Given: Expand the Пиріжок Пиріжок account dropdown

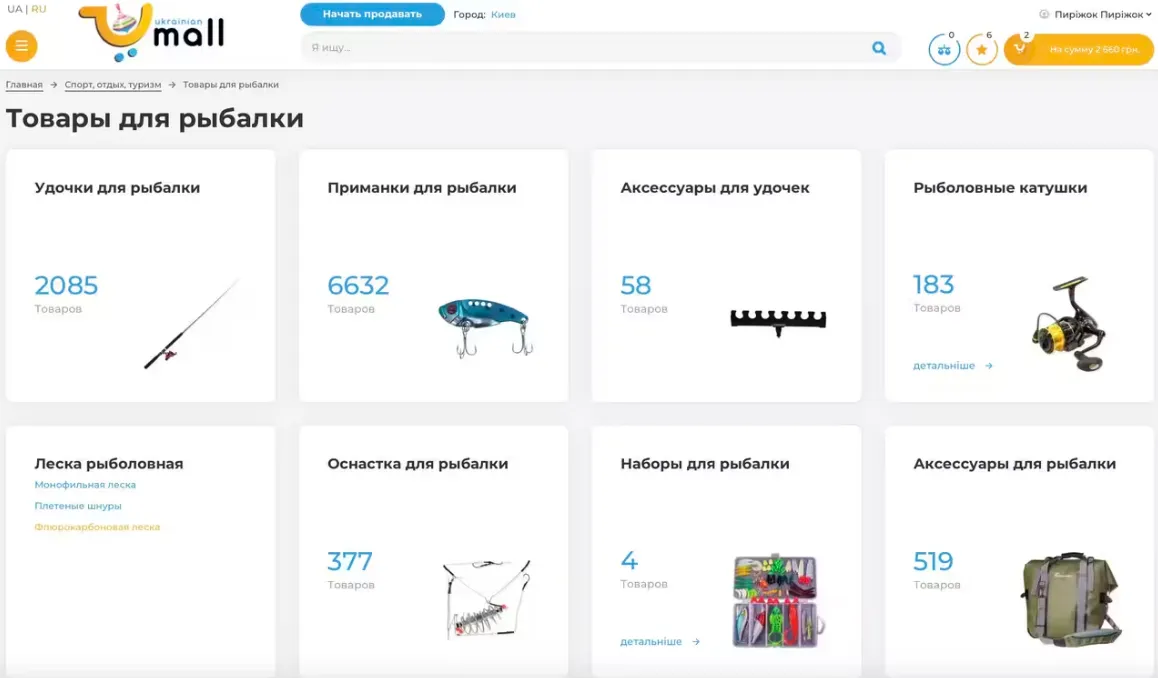Looking at the screenshot, I should coord(1103,14).
